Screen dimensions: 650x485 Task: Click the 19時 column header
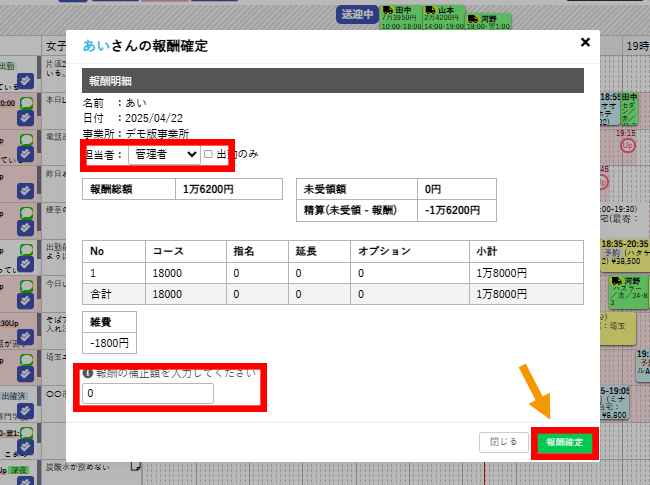point(637,46)
